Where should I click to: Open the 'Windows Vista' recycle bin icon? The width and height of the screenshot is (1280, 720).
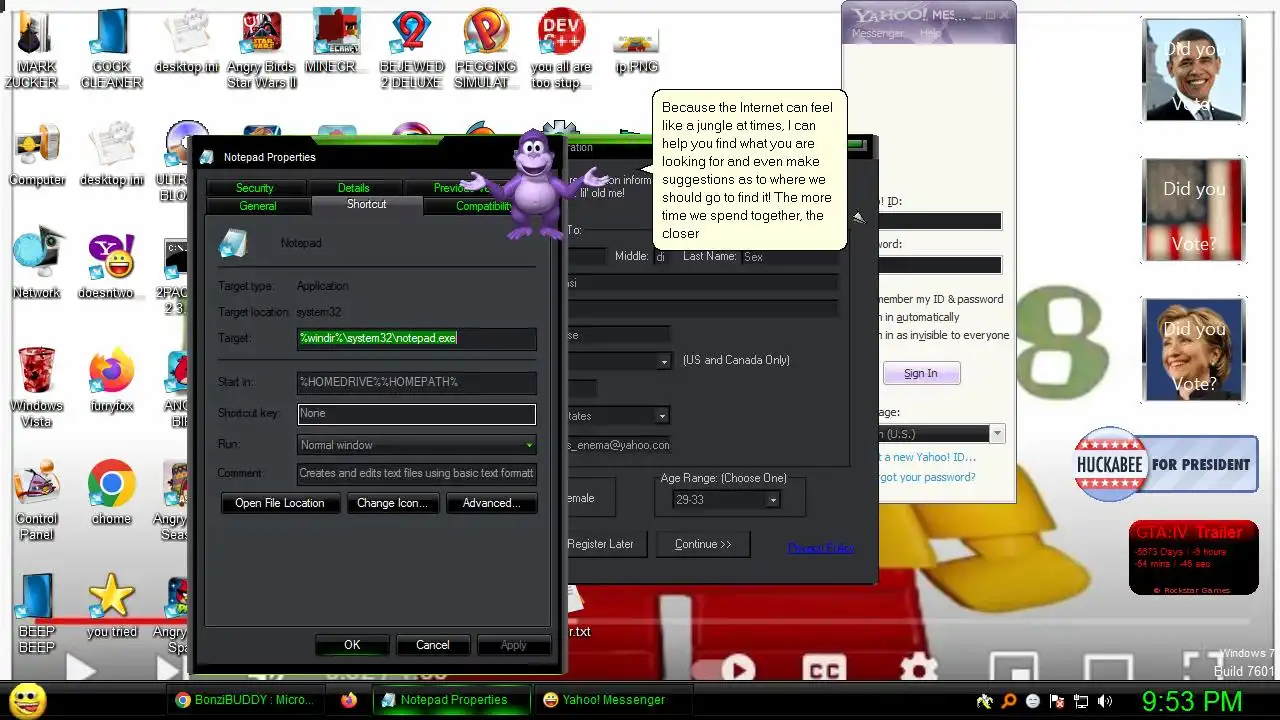(37, 386)
